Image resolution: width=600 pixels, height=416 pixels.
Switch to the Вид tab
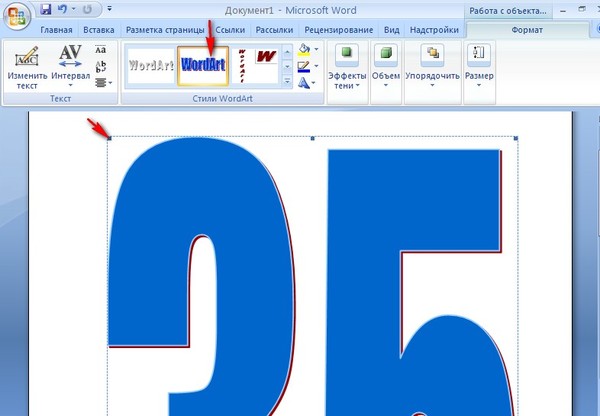coord(391,30)
